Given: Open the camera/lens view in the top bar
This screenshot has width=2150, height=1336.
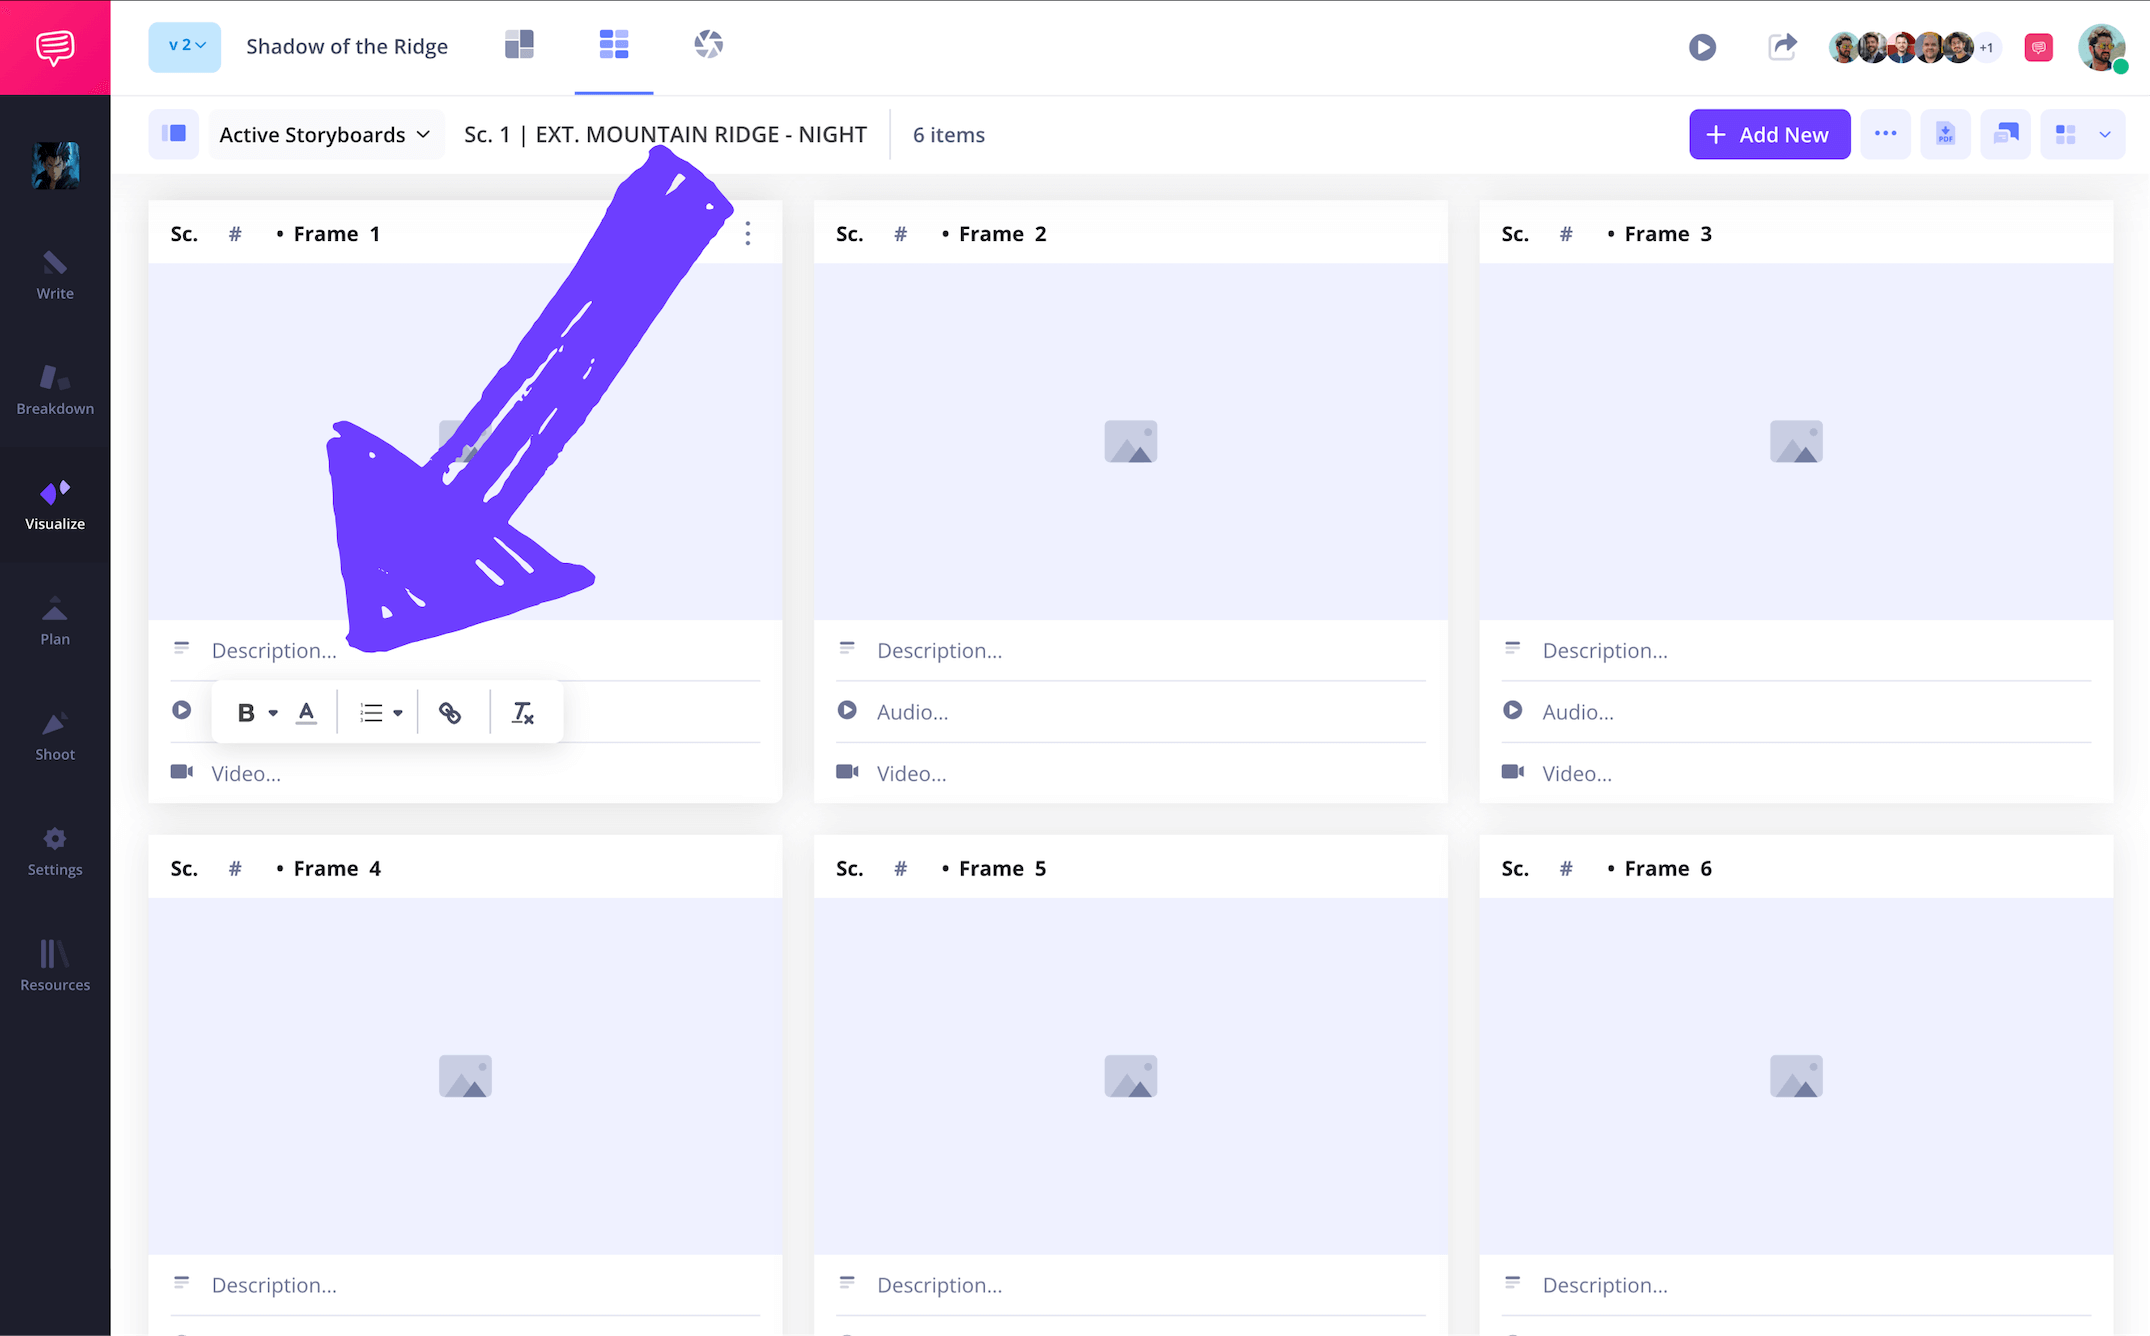Looking at the screenshot, I should 709,45.
